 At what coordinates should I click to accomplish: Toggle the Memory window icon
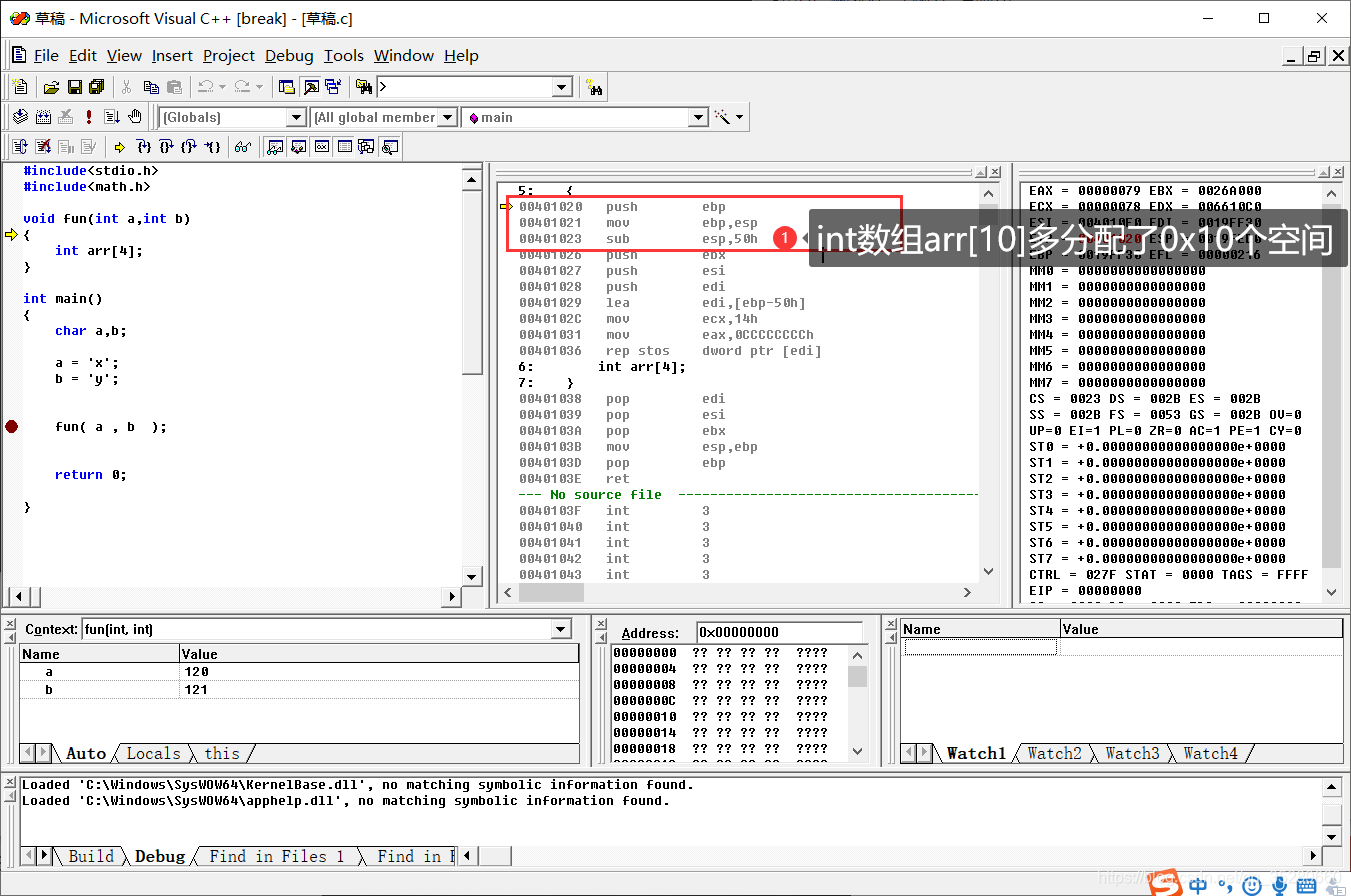[x=344, y=147]
